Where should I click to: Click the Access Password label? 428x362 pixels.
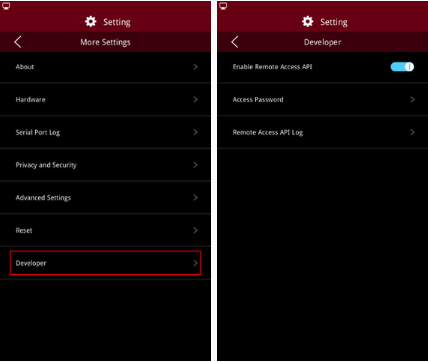click(x=258, y=99)
